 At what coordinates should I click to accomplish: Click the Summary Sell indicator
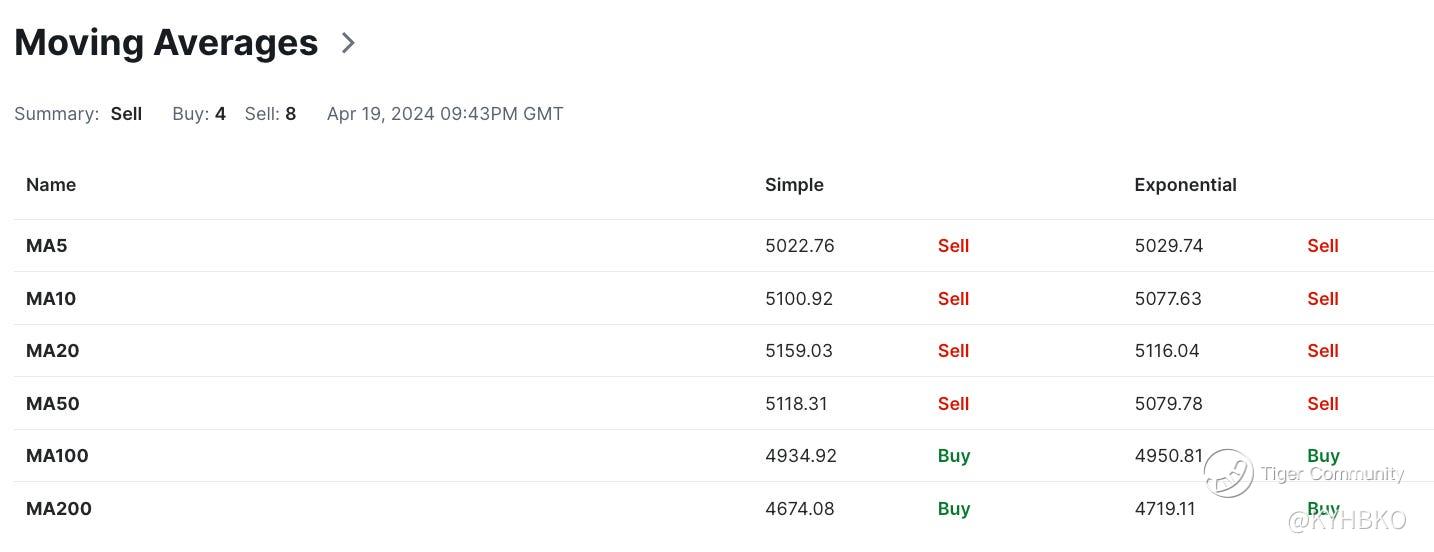pos(126,114)
